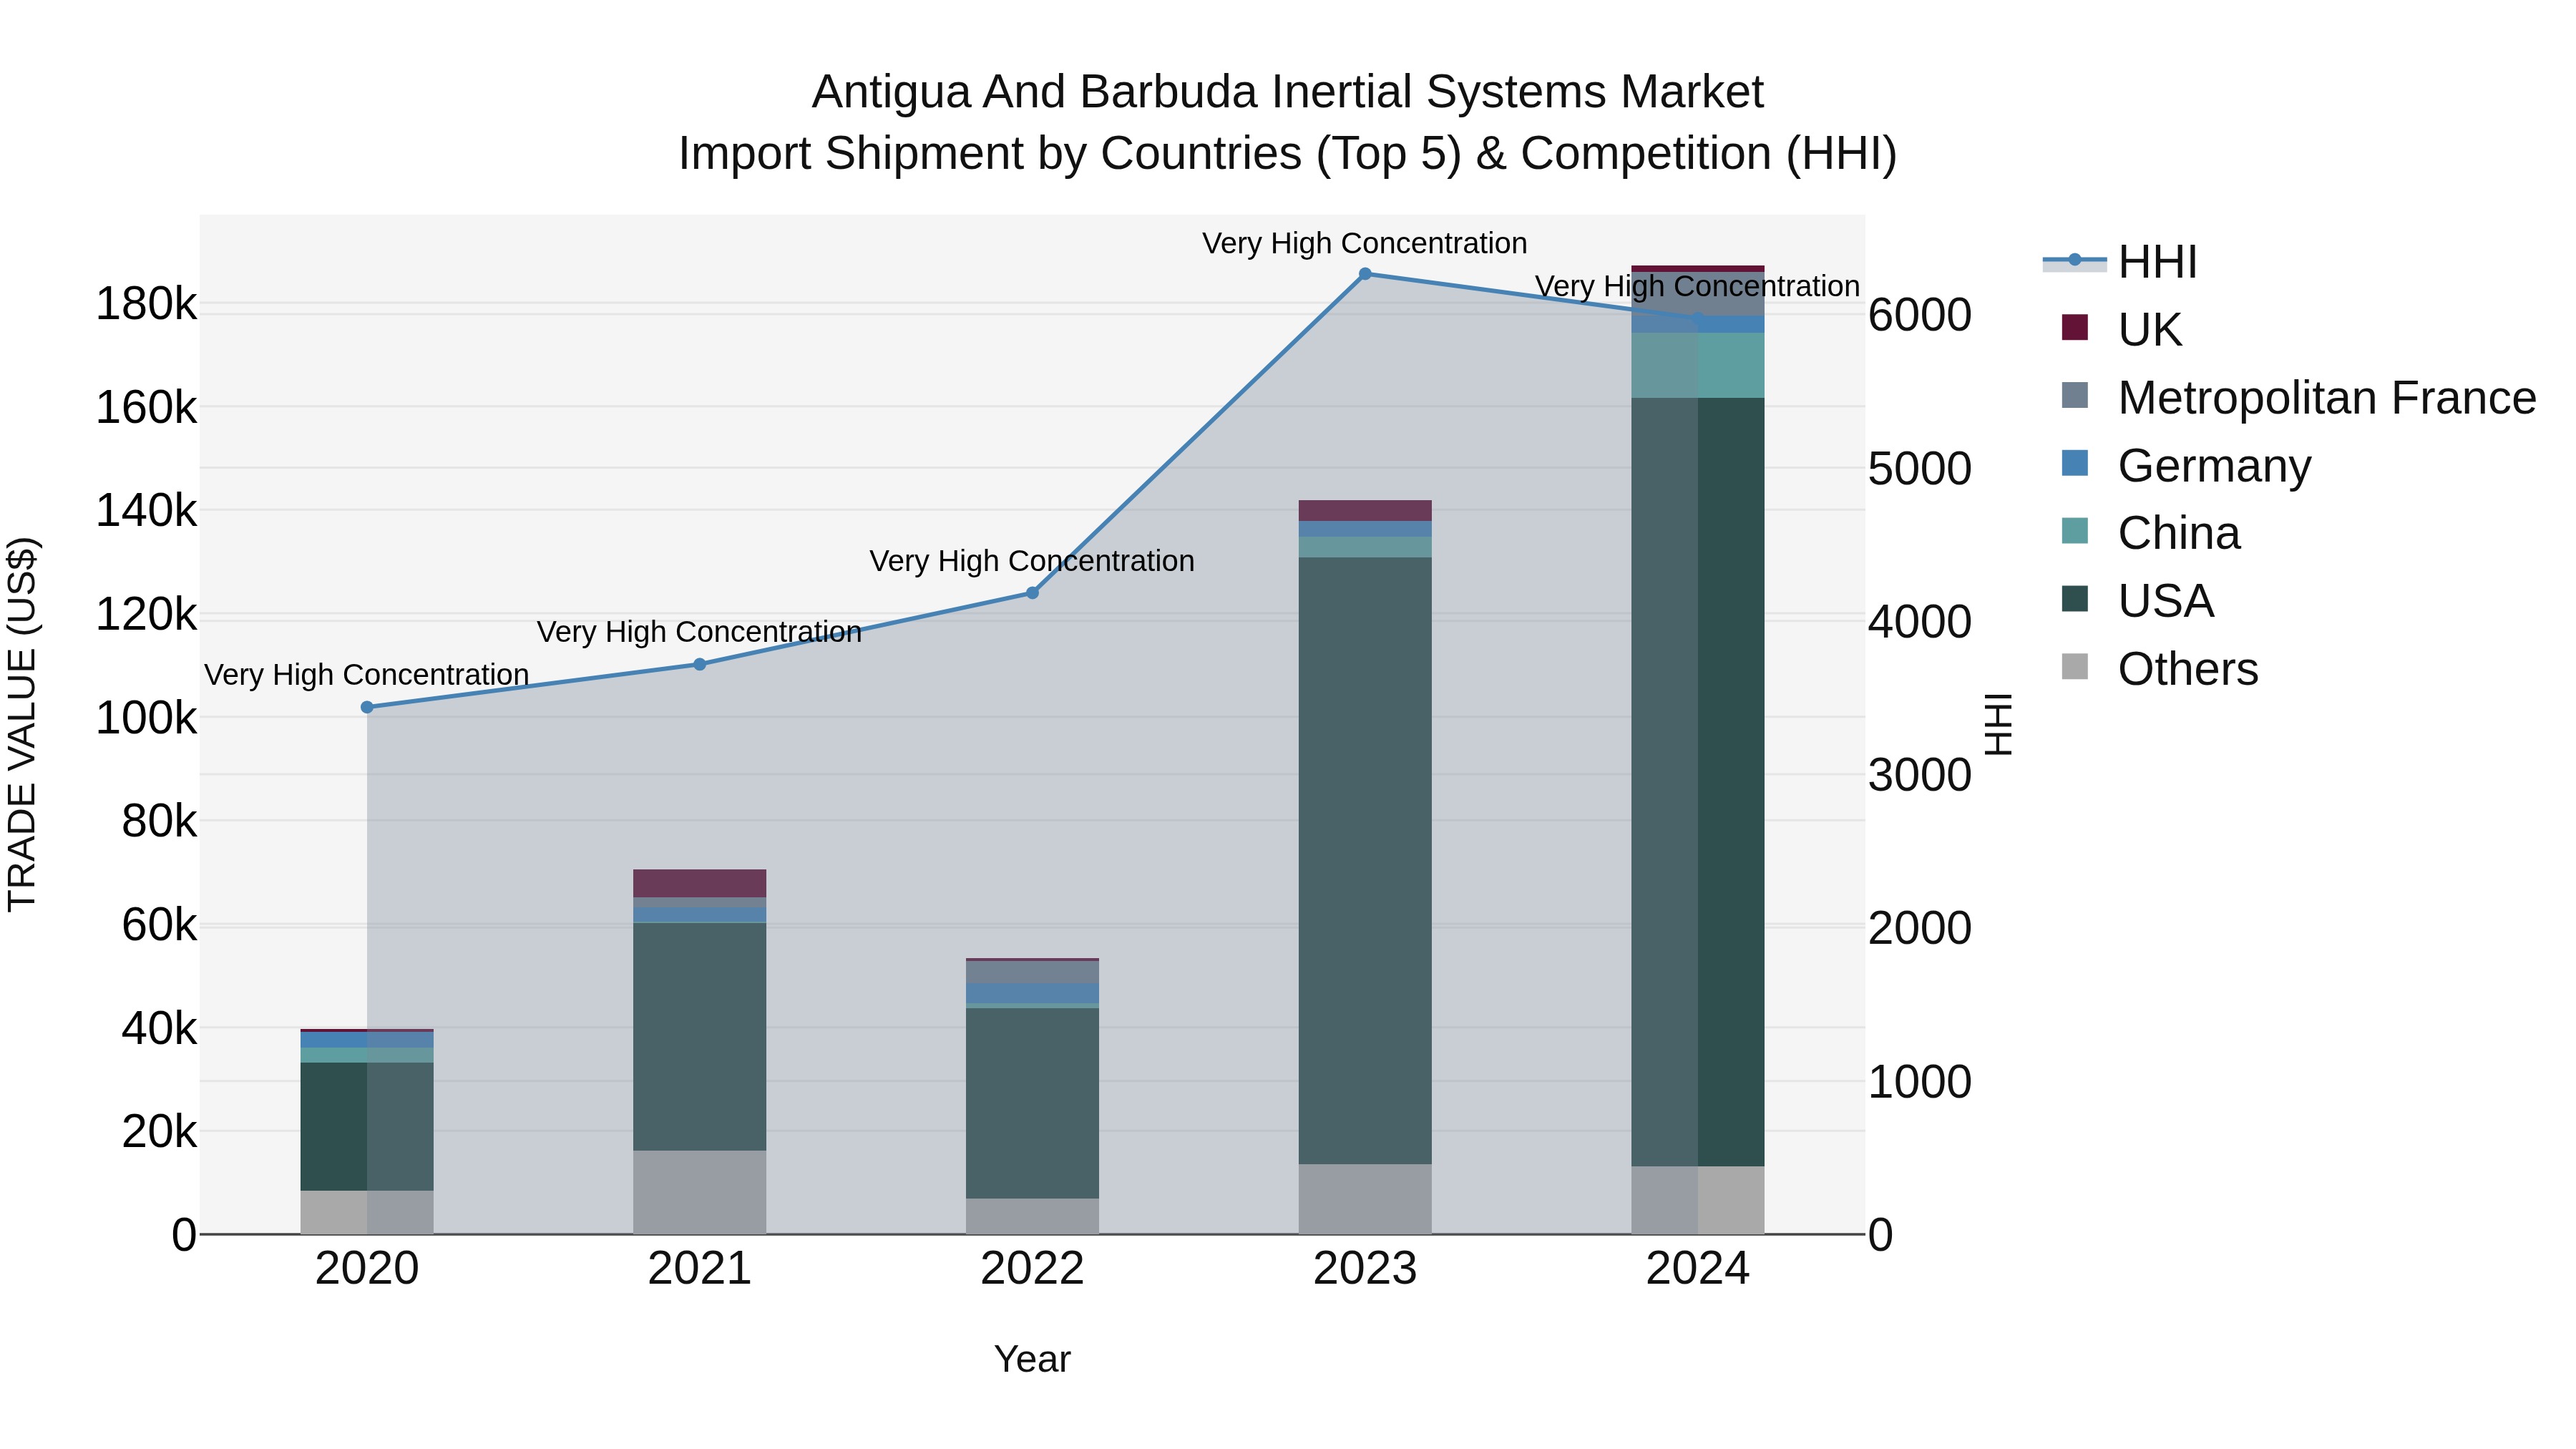
Task: Click the China segment of 2024 bar
Action: (x=1698, y=365)
